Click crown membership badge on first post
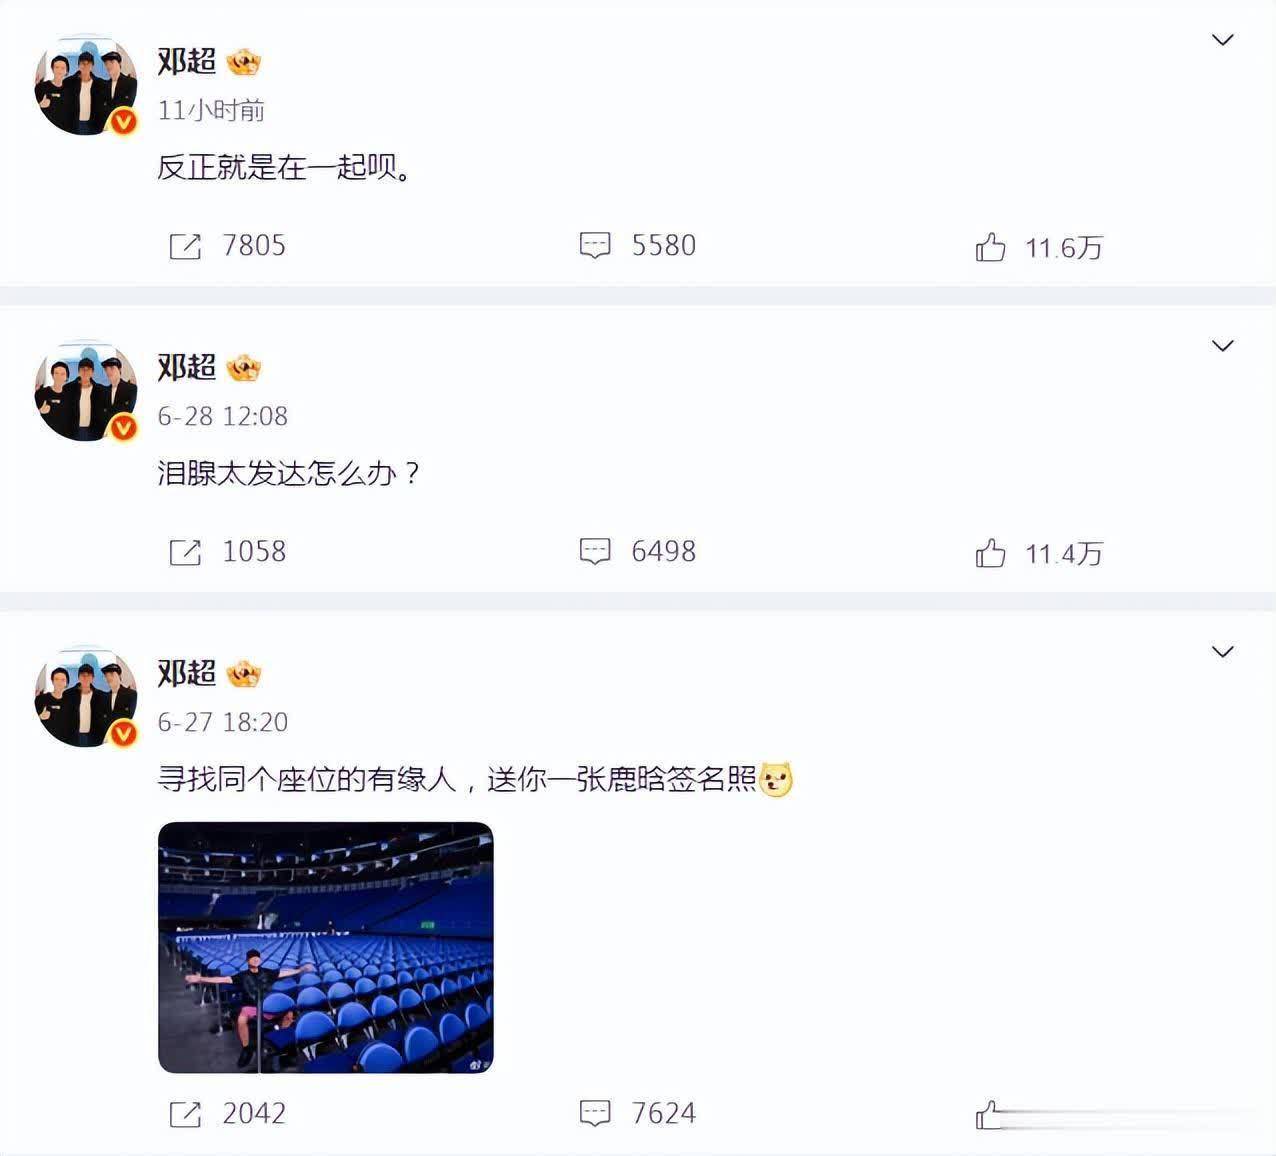Screen dimensions: 1276x1156 point(243,63)
